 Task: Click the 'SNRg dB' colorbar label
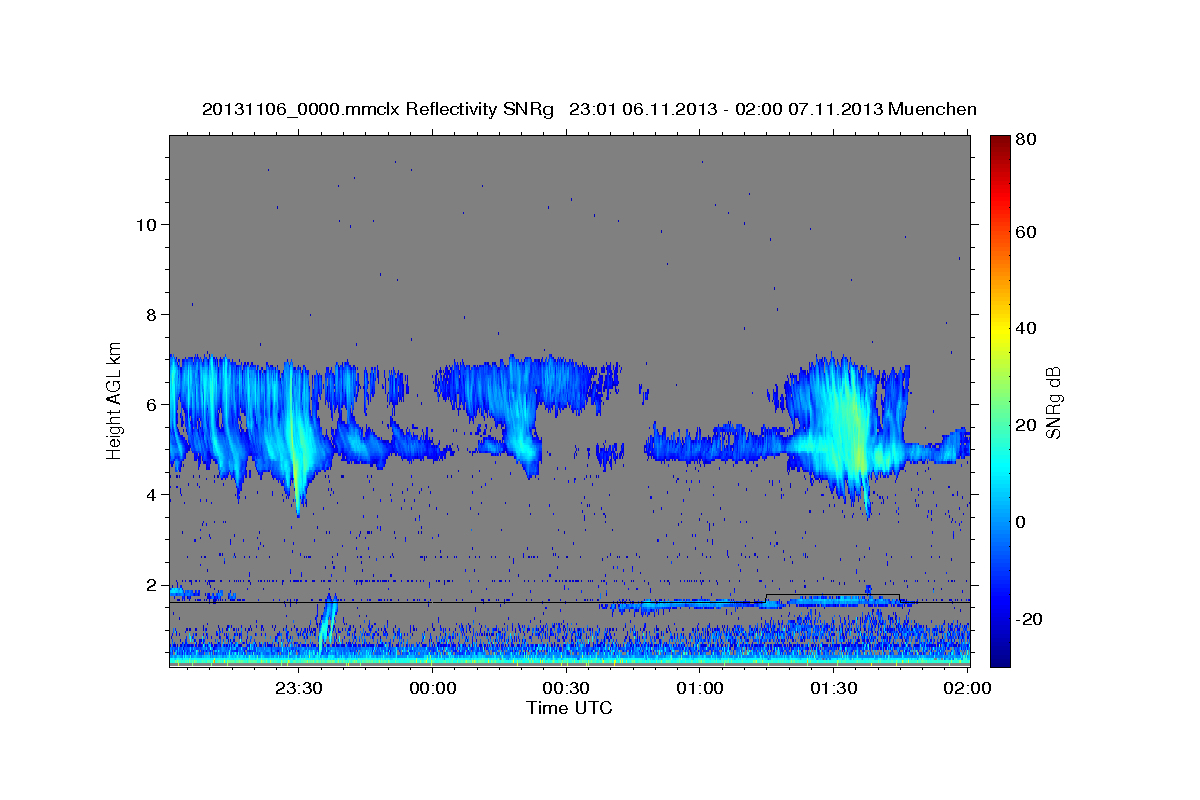(1052, 402)
